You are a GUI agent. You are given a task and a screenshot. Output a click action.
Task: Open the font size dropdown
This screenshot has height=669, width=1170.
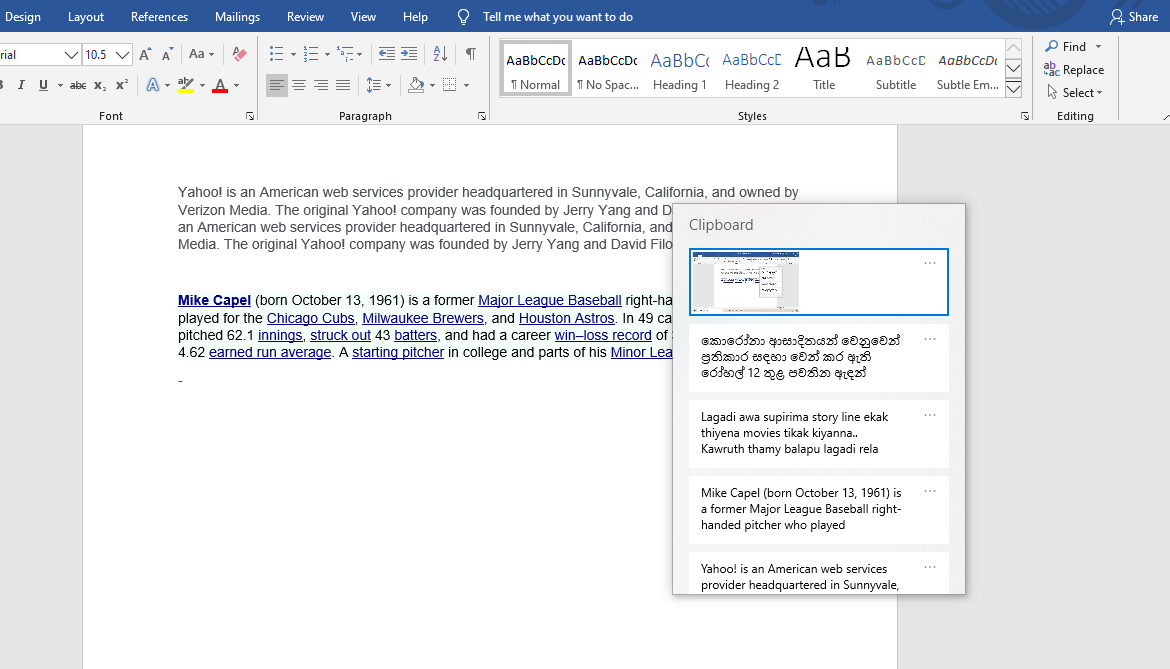(x=123, y=54)
